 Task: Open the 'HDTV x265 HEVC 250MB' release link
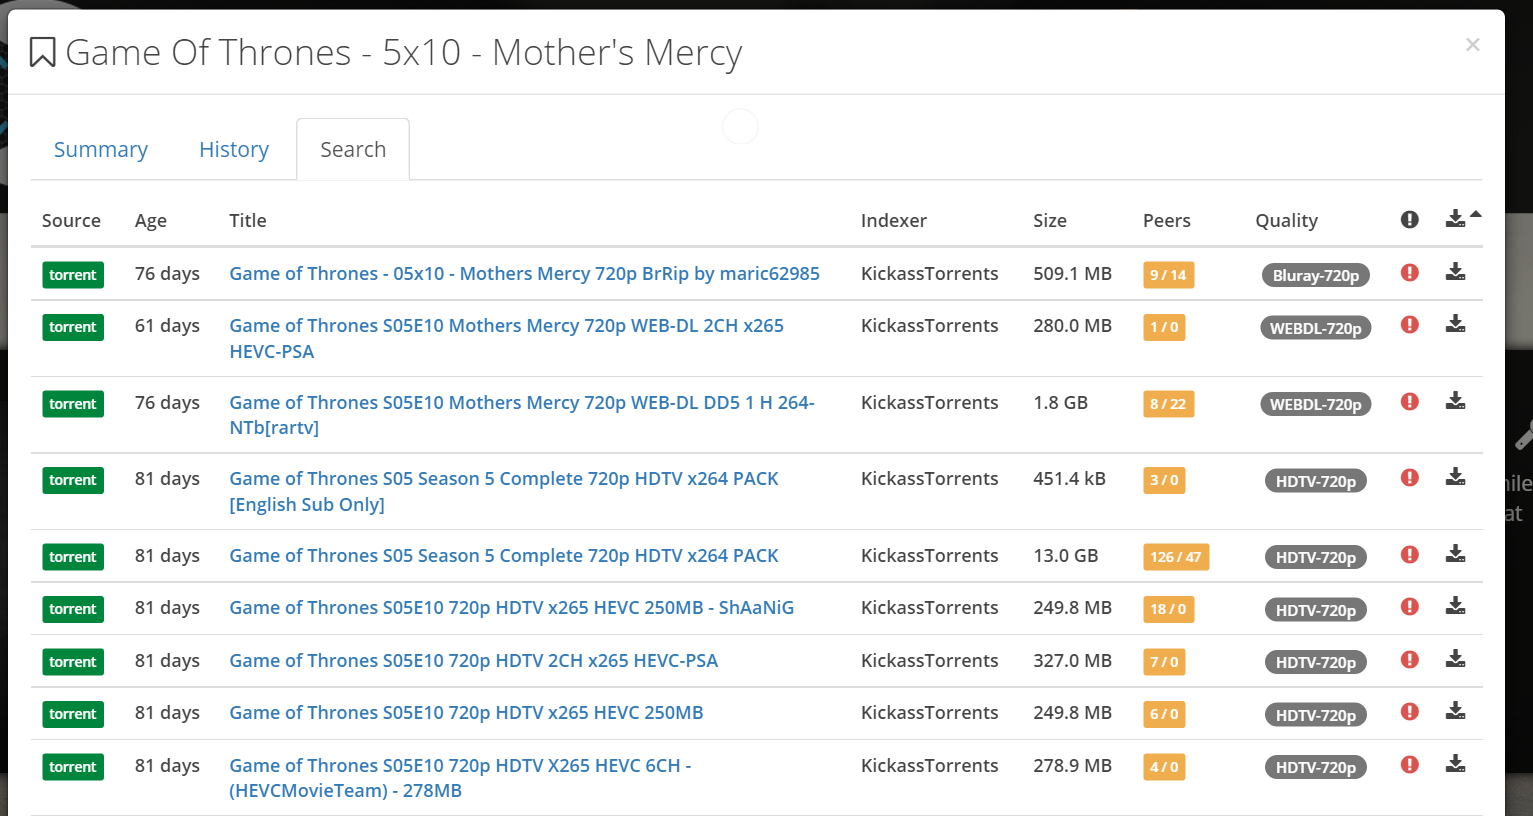coord(466,713)
